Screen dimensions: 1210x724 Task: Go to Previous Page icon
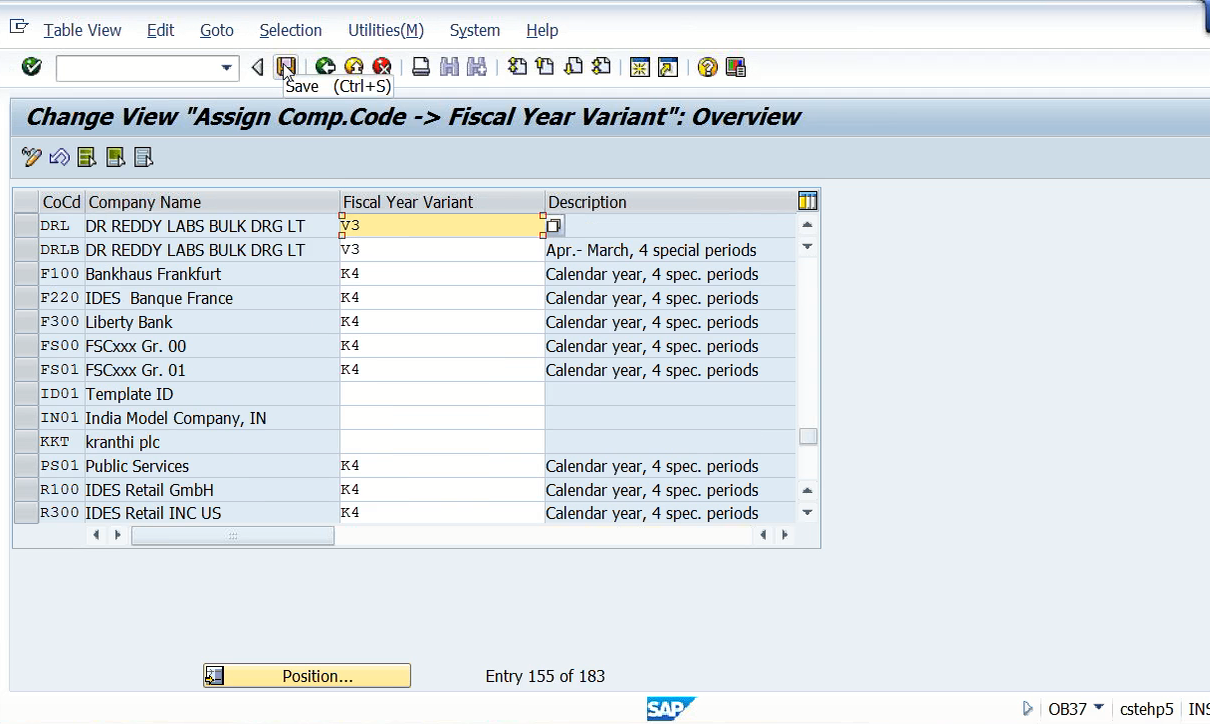click(x=545, y=67)
